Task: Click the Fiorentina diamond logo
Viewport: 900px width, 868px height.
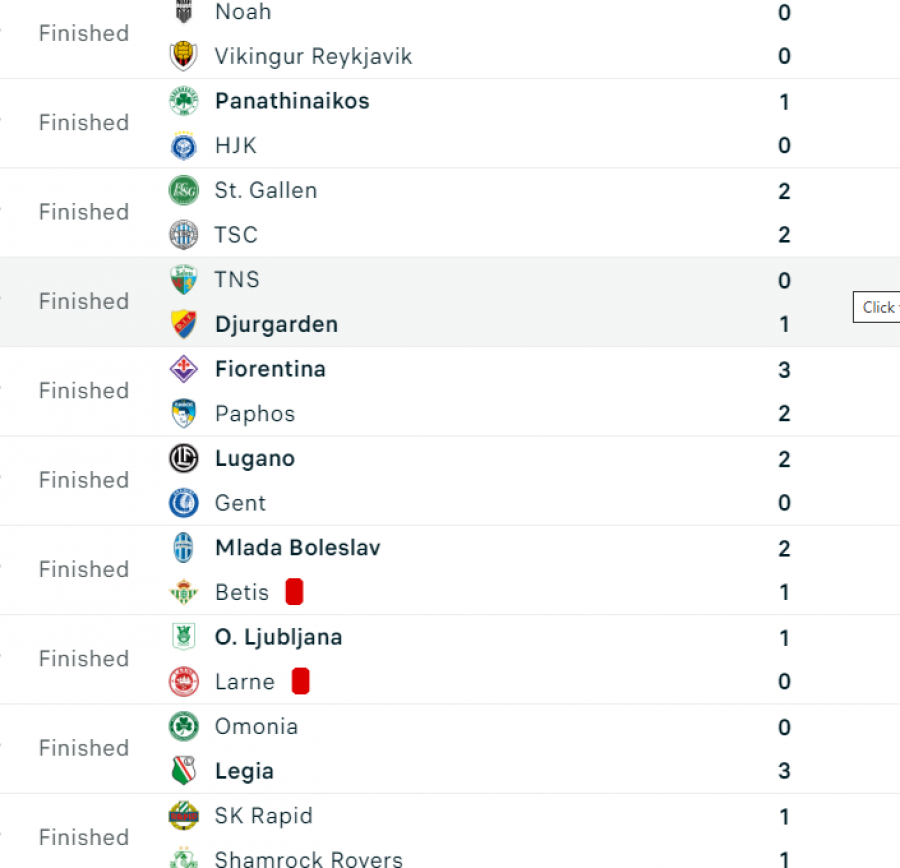Action: (x=184, y=369)
